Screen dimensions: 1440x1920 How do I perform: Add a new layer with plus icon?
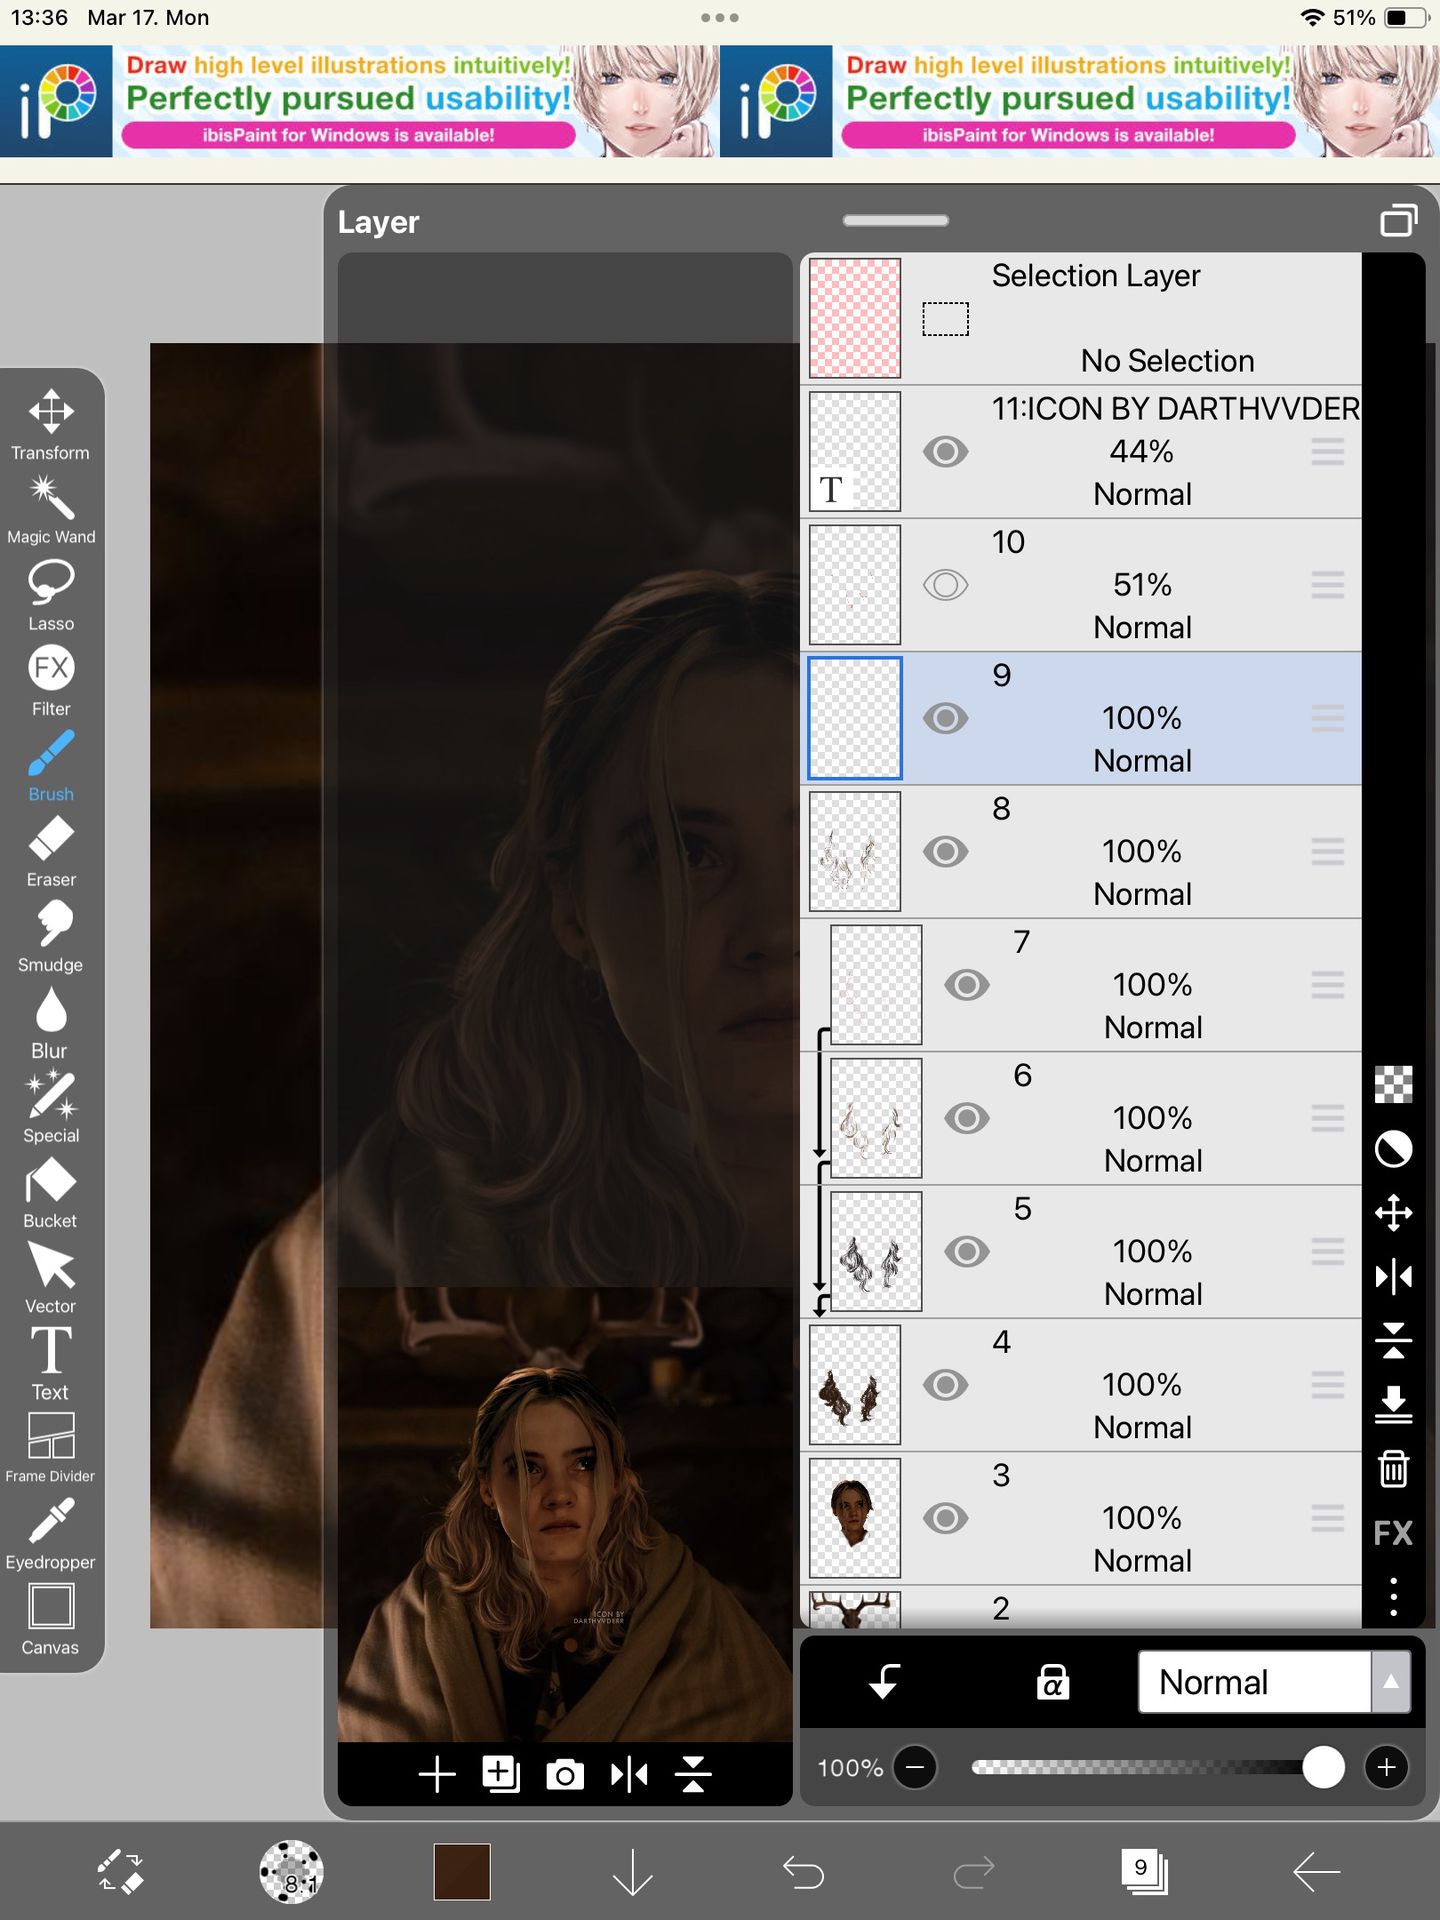[x=437, y=1775]
